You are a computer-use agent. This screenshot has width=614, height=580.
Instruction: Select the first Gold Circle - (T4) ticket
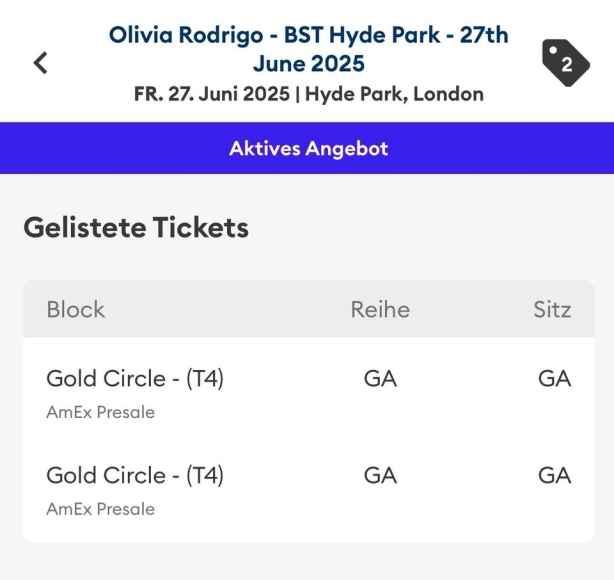(135, 379)
